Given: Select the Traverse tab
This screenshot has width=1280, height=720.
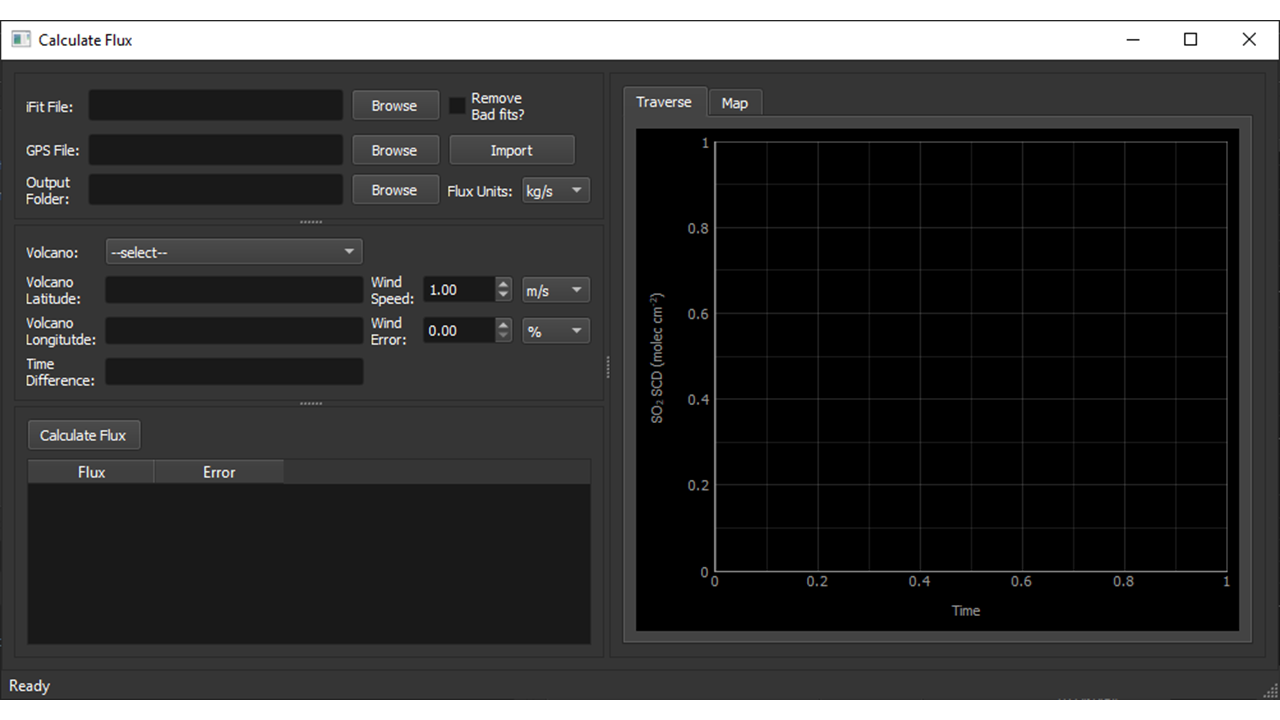Looking at the screenshot, I should pyautogui.click(x=664, y=102).
